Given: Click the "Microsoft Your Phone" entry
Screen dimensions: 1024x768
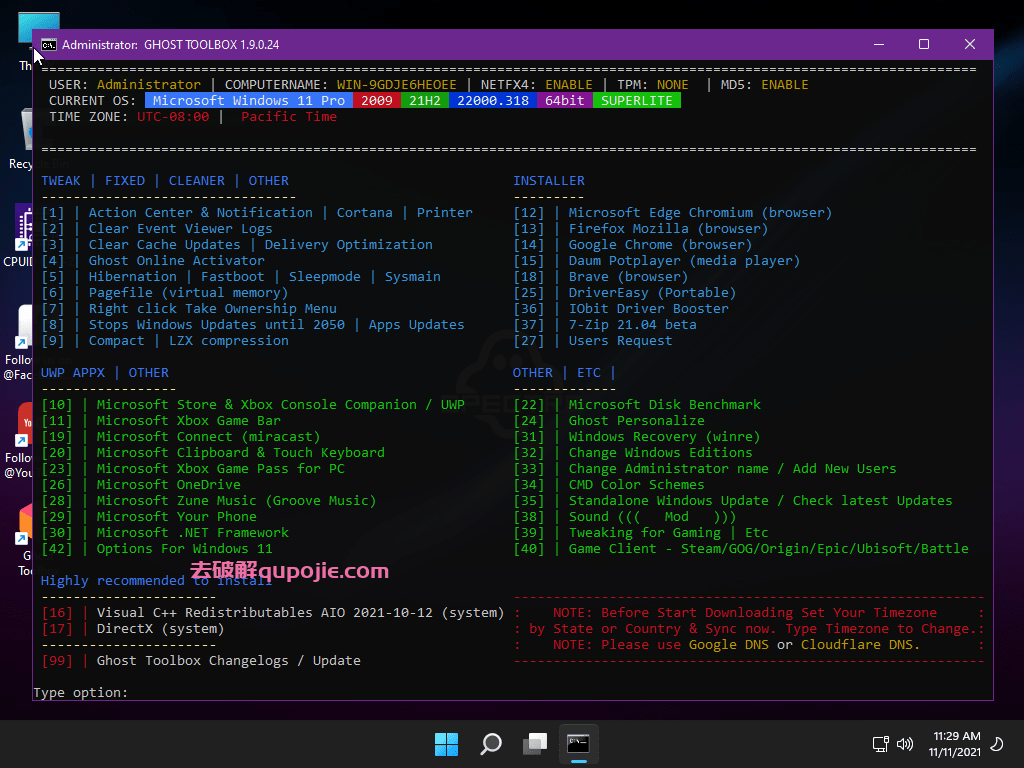Looking at the screenshot, I should 176,517.
